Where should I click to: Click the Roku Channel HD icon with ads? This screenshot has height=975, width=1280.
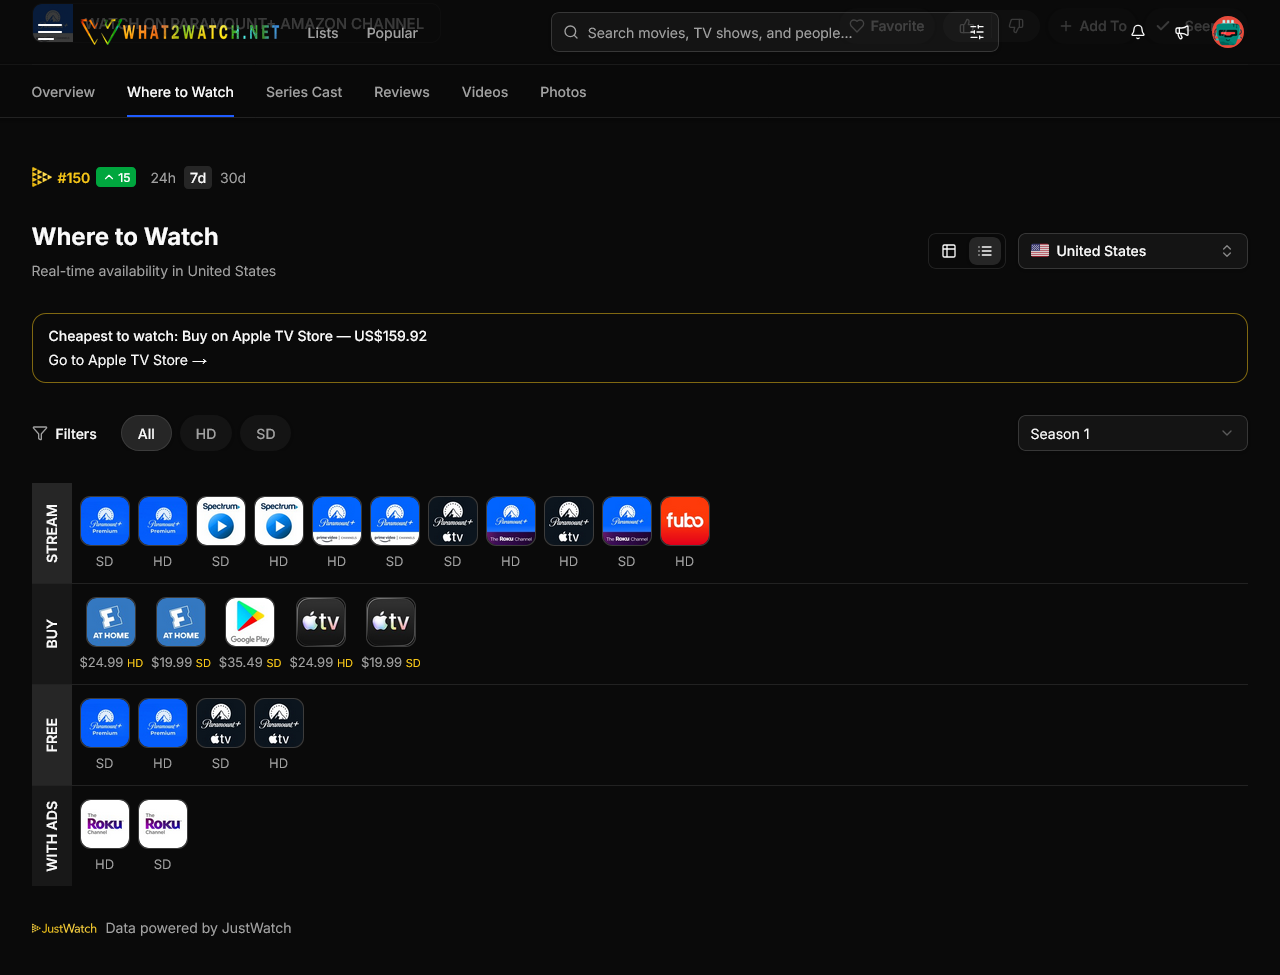[105, 824]
